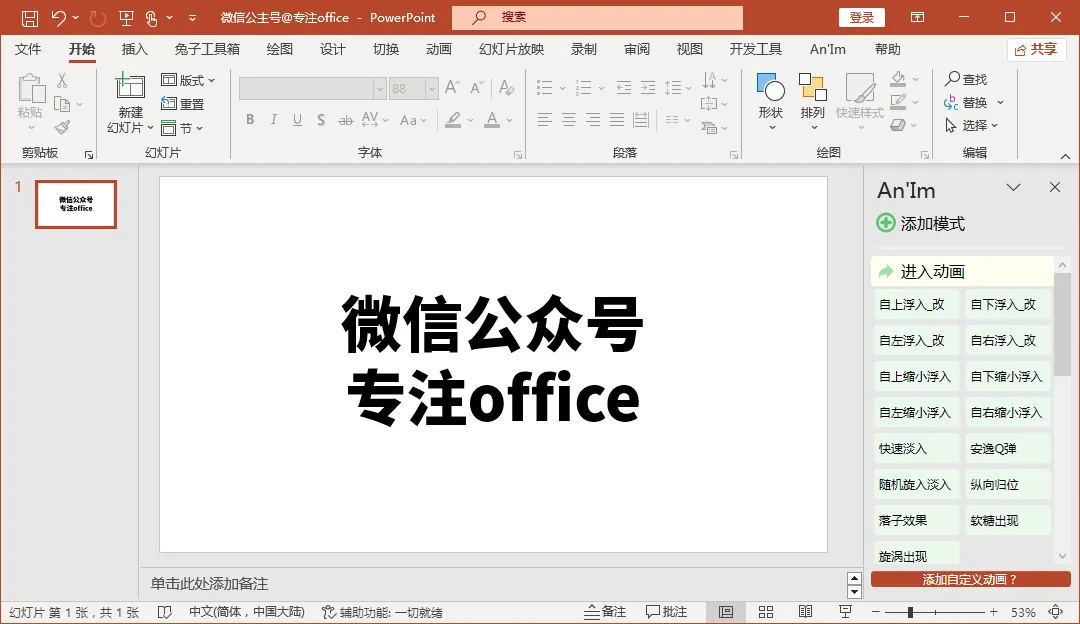Toggle the 备注 notes pane
1080x624 pixels.
point(605,612)
